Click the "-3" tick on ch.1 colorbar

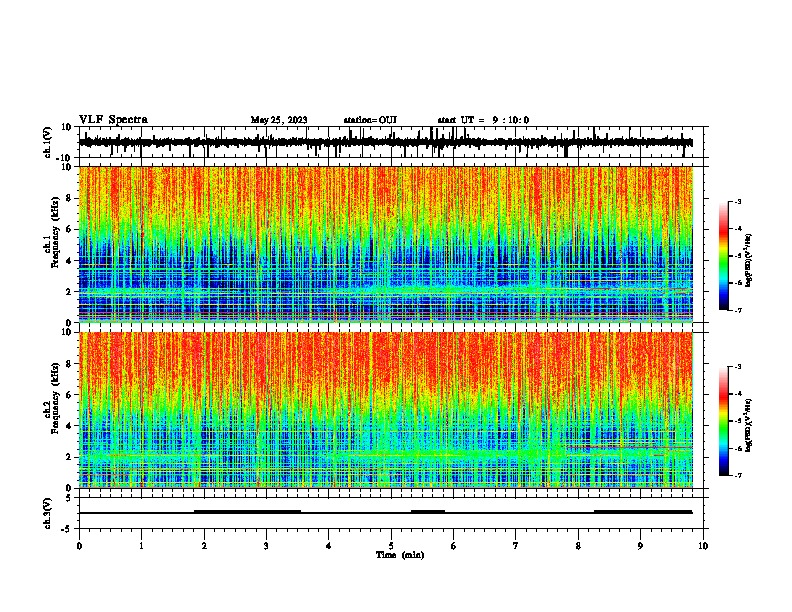tap(737, 202)
